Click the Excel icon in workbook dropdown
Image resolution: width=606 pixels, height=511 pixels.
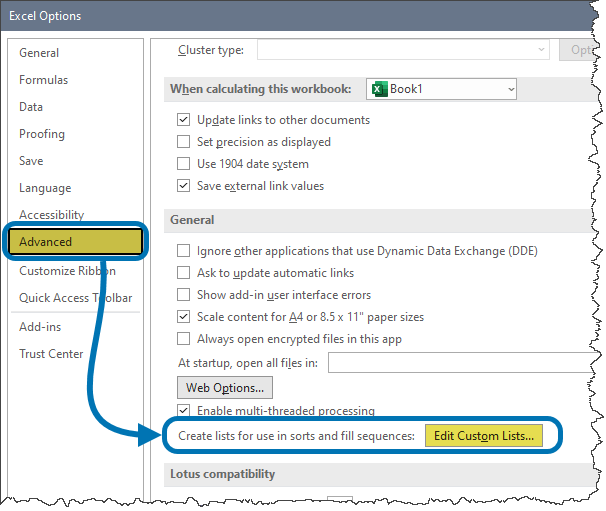(x=379, y=89)
